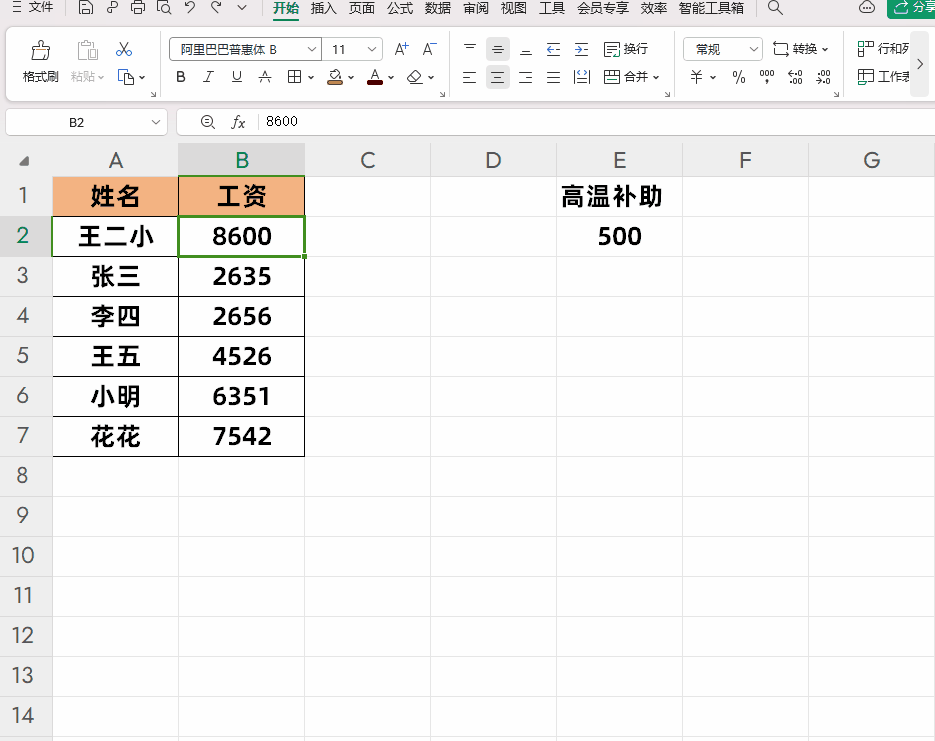Switch to the Data (数据) tab

(x=438, y=8)
